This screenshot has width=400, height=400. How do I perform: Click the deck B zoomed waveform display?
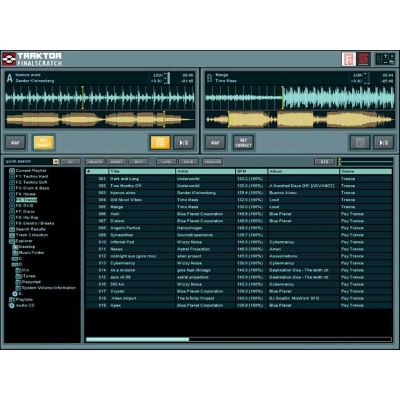click(x=299, y=97)
